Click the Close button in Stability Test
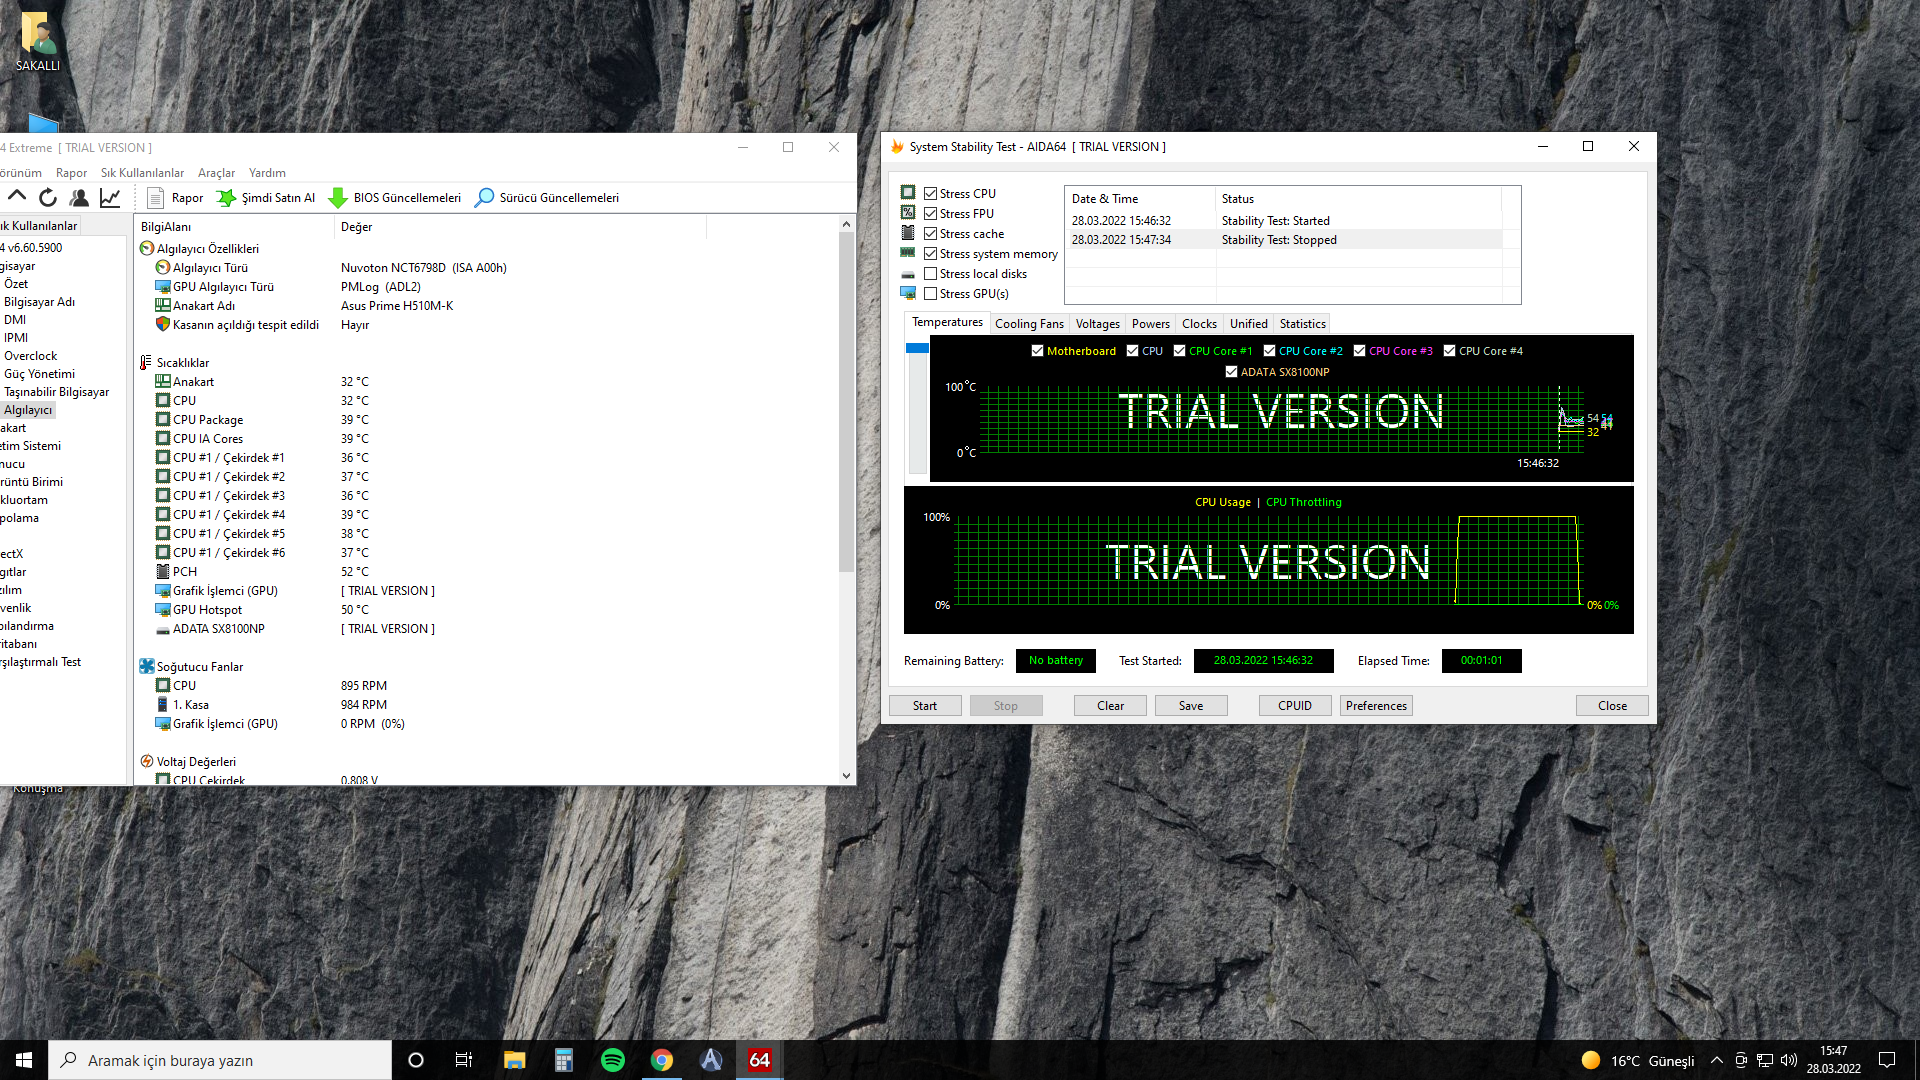Screen dimensions: 1920x1080 click(1612, 706)
